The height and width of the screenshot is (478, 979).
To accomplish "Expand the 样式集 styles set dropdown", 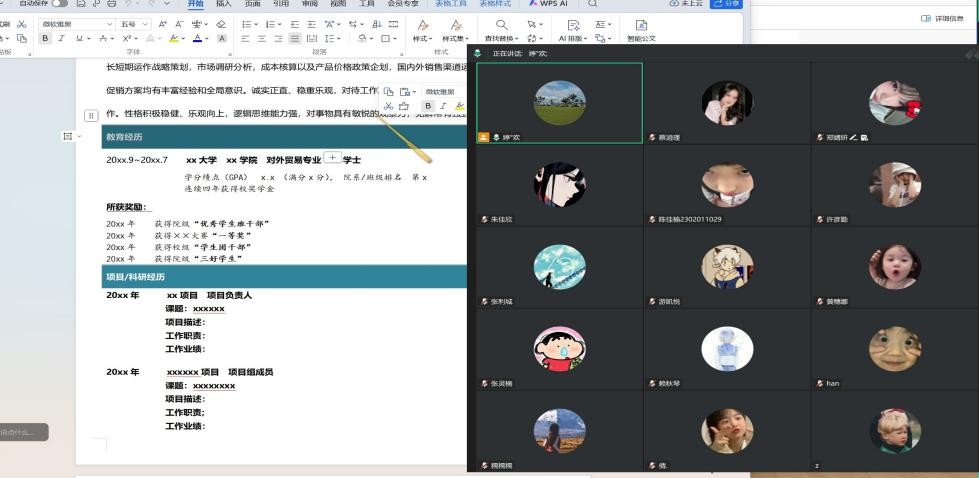I will pos(456,39).
